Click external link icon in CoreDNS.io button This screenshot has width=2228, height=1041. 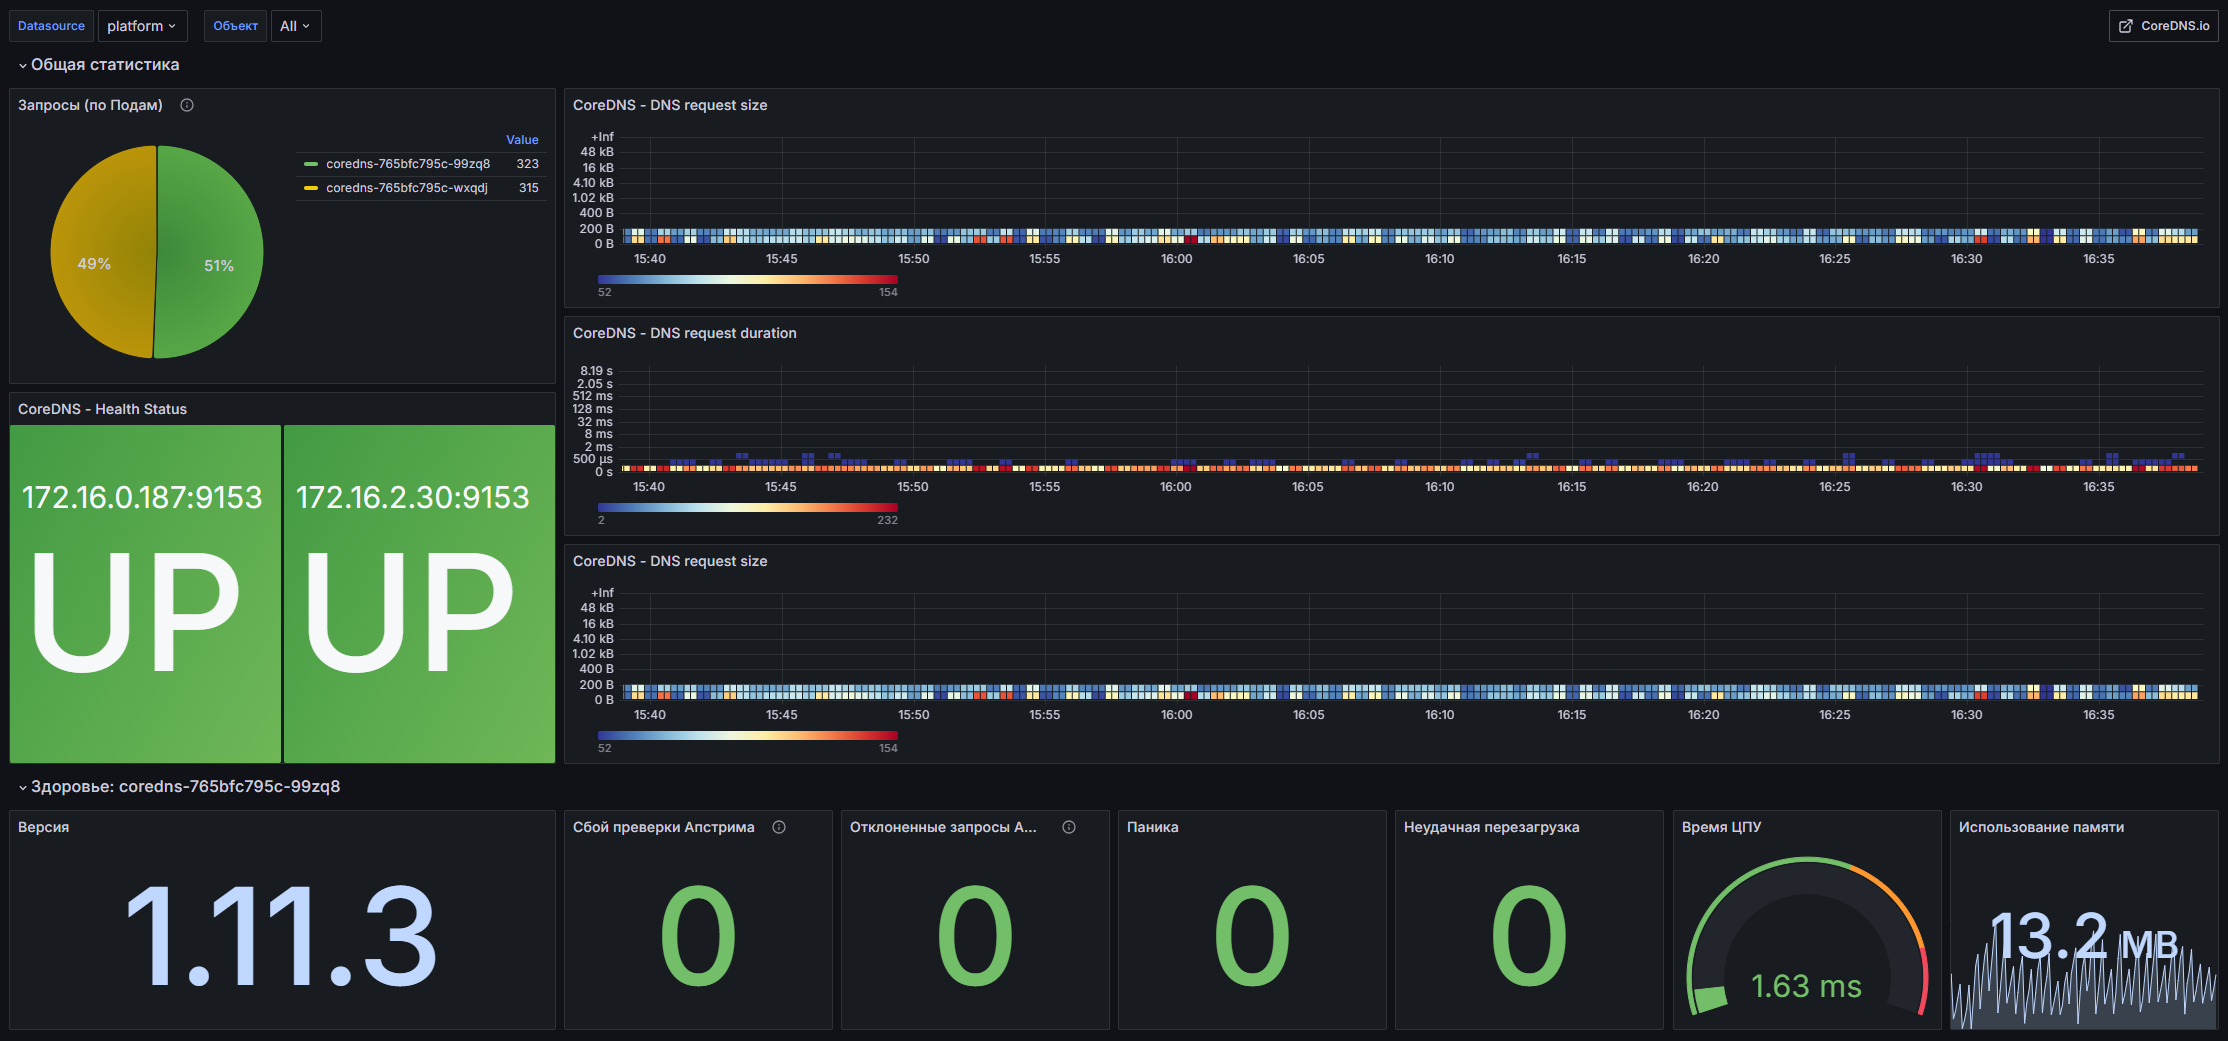pyautogui.click(x=2126, y=26)
